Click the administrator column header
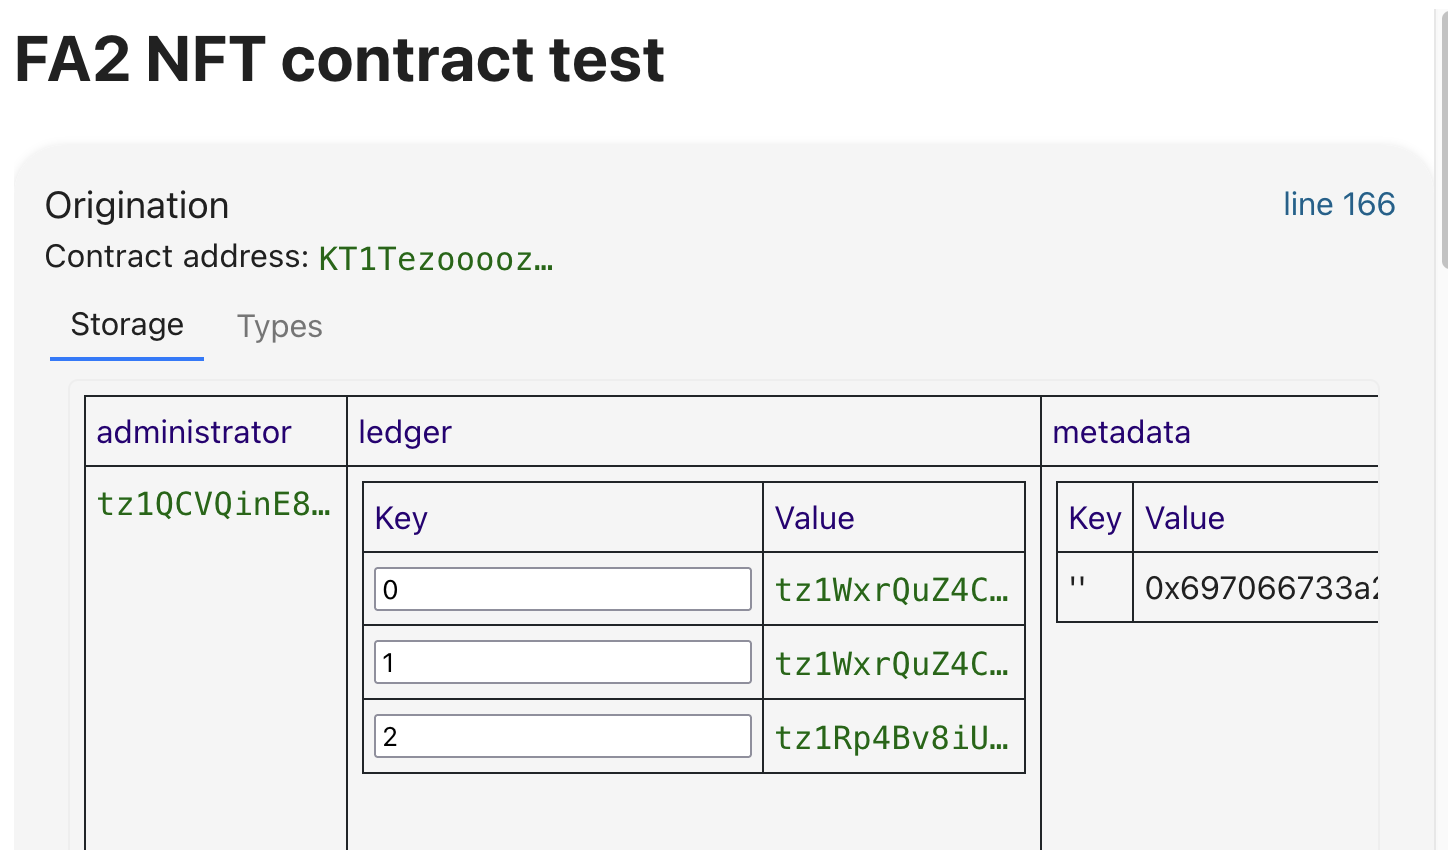The width and height of the screenshot is (1448, 850). 194,432
